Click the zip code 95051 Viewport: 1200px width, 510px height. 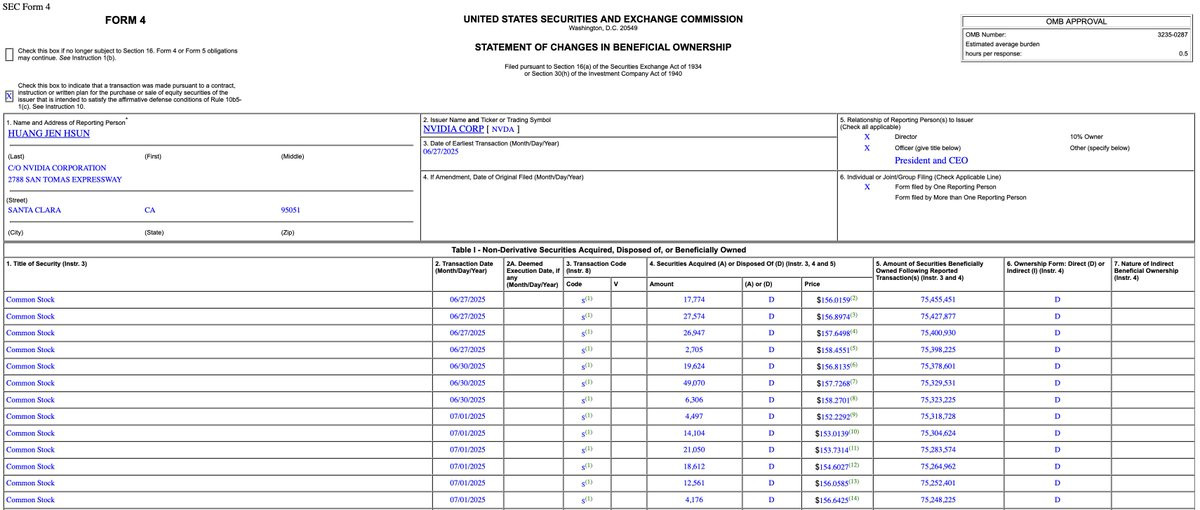tap(291, 210)
